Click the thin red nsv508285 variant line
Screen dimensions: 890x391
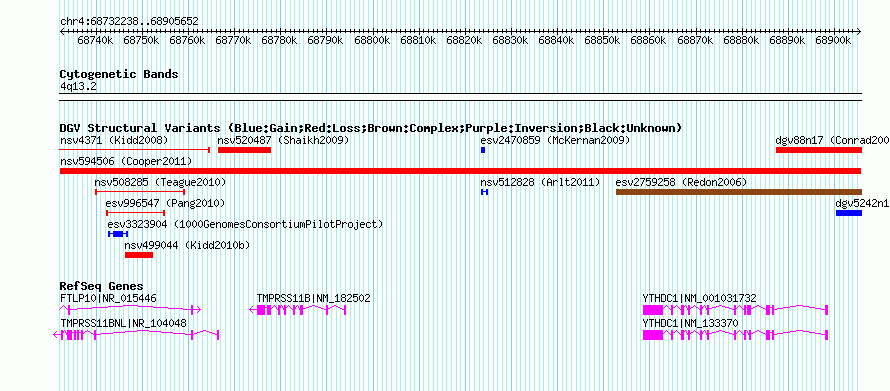click(140, 192)
